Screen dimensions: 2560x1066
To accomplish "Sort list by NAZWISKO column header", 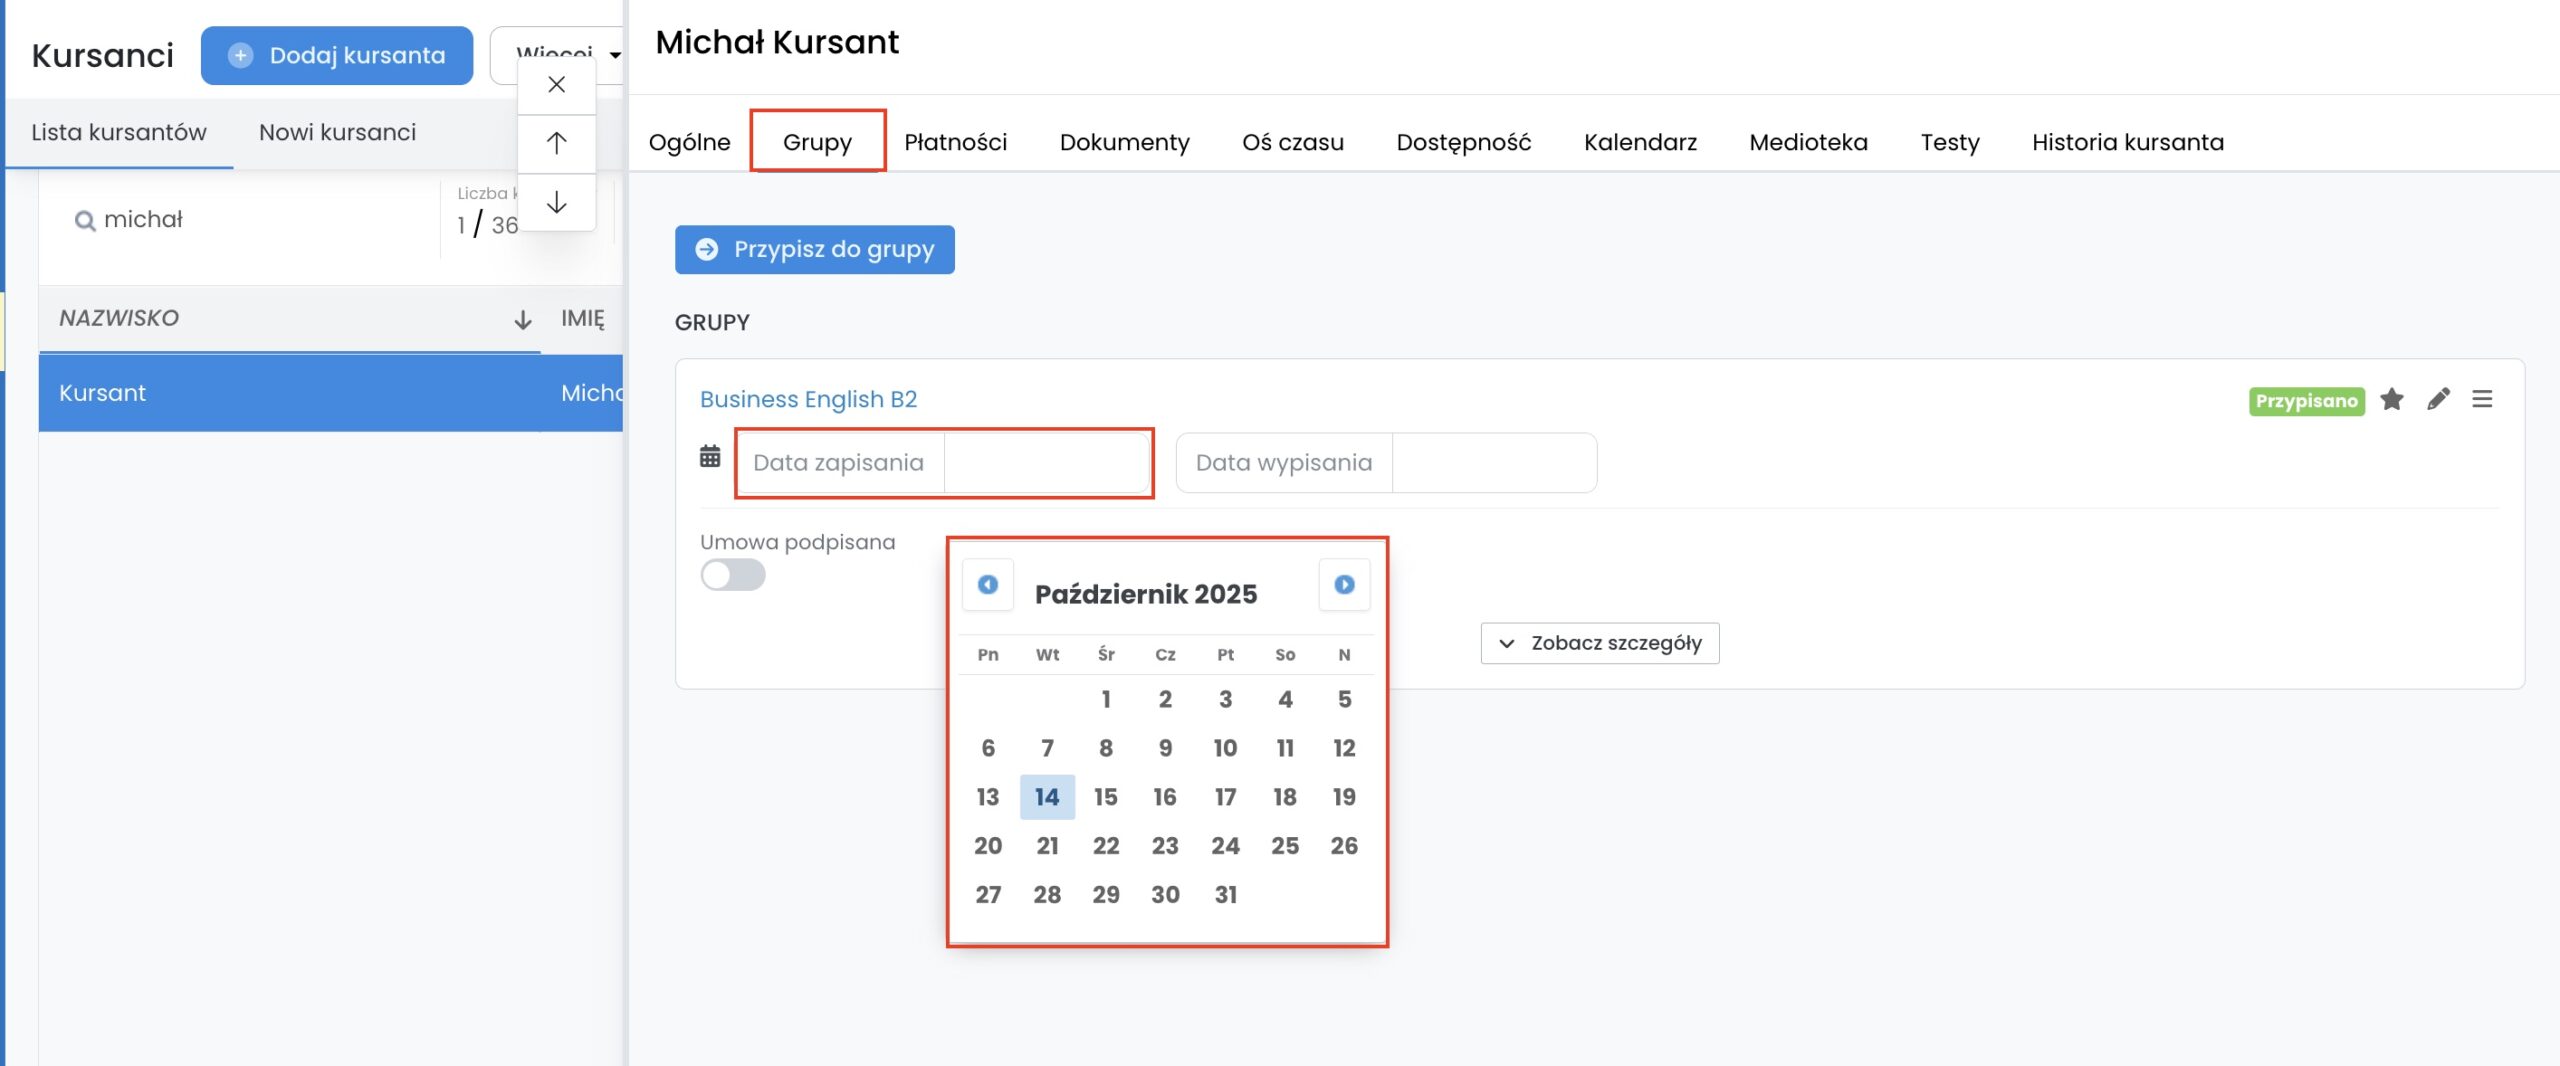I will click(119, 318).
